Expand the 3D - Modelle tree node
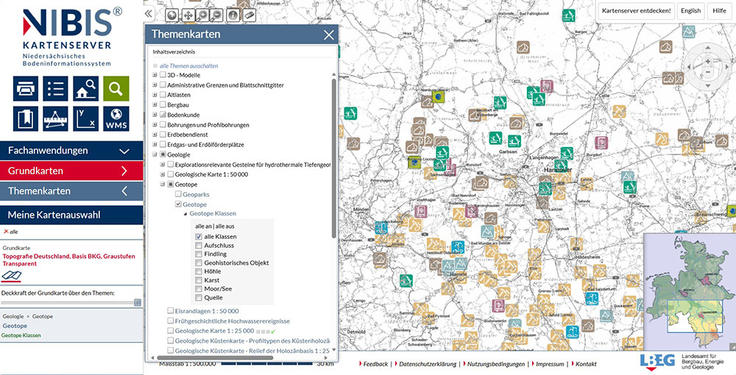This screenshot has height=375, width=736. pyautogui.click(x=155, y=75)
